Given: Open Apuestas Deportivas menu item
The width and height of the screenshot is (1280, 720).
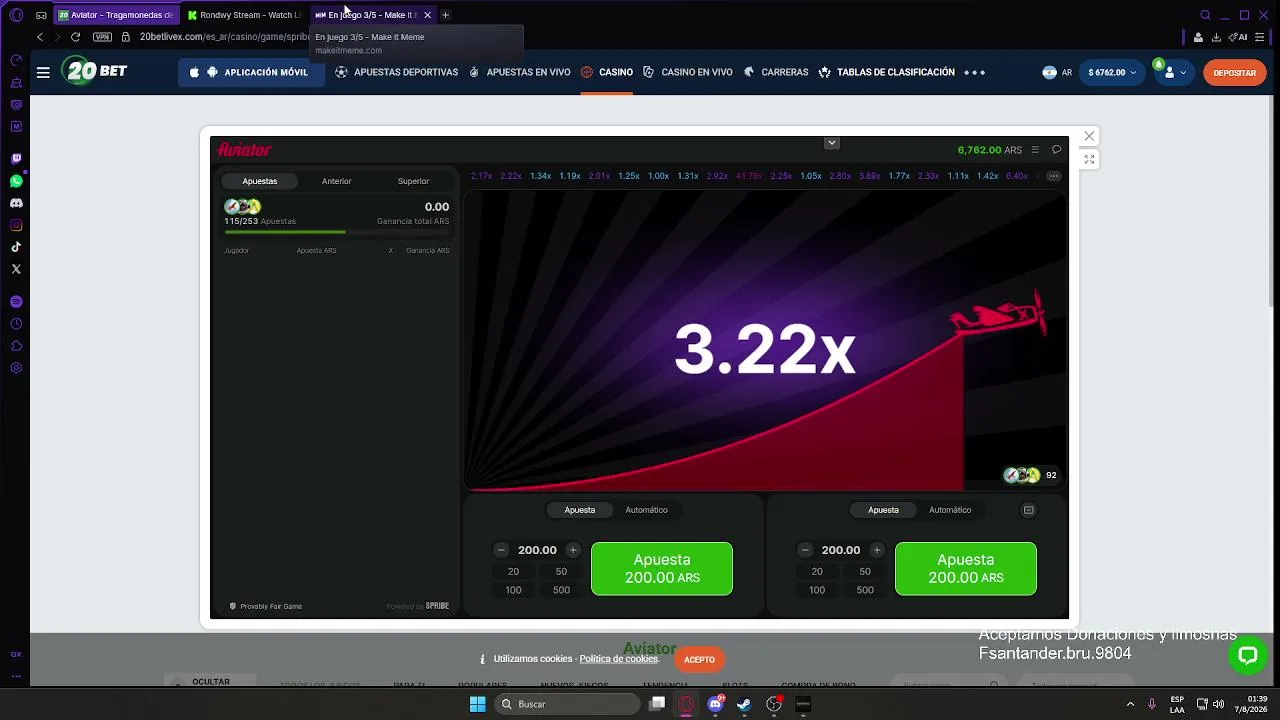Looking at the screenshot, I should (397, 72).
